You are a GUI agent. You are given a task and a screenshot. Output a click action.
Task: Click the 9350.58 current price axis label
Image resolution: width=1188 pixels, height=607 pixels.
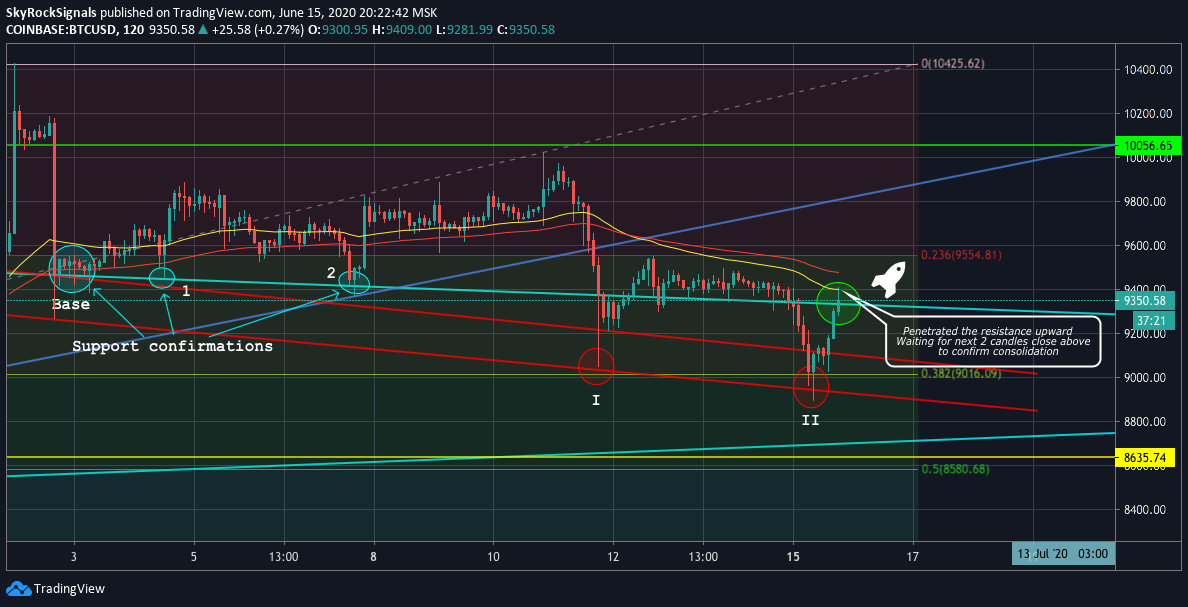click(1145, 300)
